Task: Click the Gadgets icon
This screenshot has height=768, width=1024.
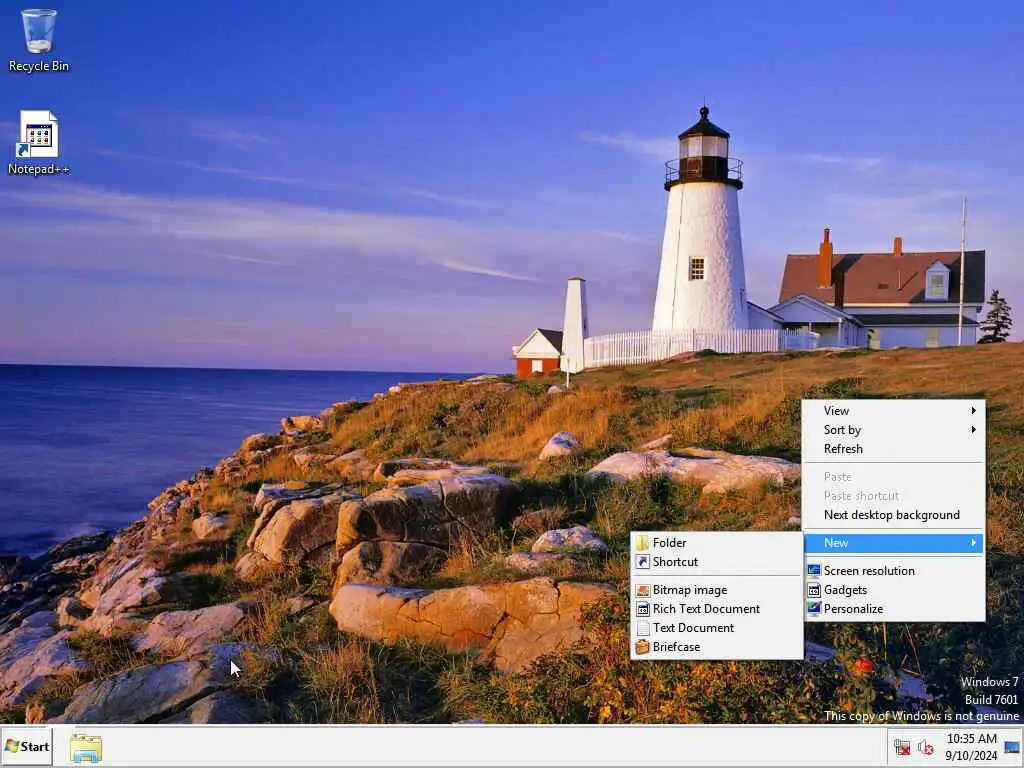Action: point(814,590)
